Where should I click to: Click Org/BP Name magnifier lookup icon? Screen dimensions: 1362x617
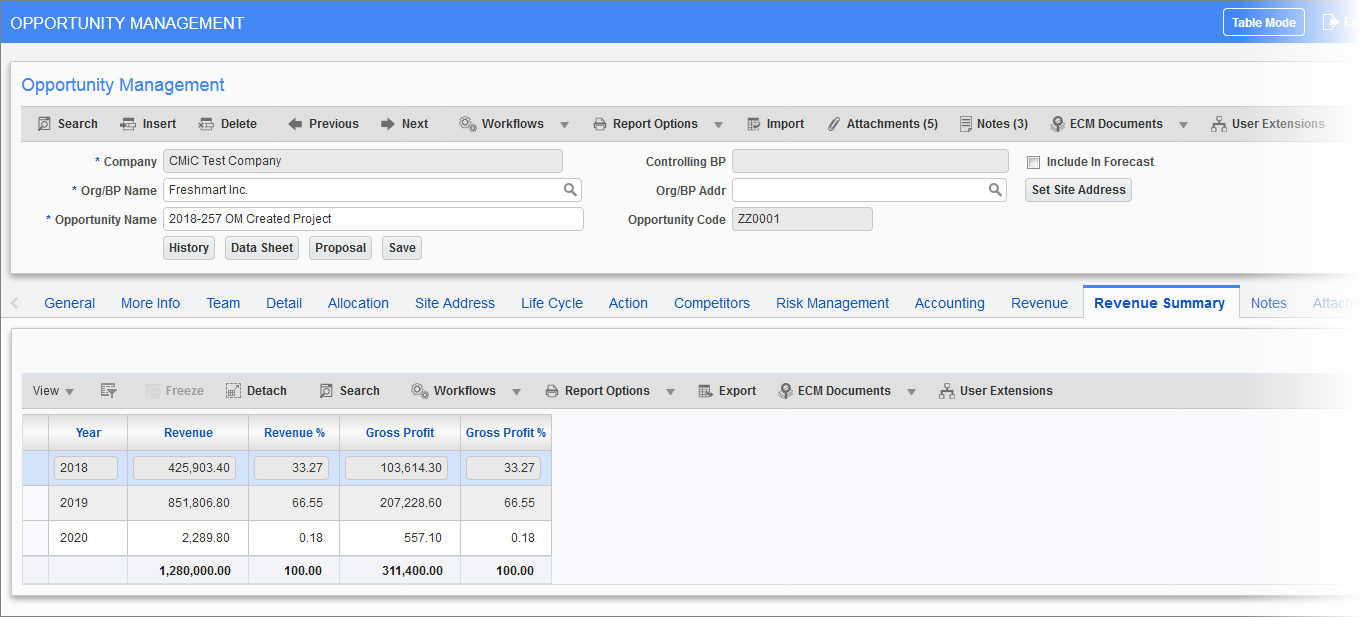coord(570,189)
